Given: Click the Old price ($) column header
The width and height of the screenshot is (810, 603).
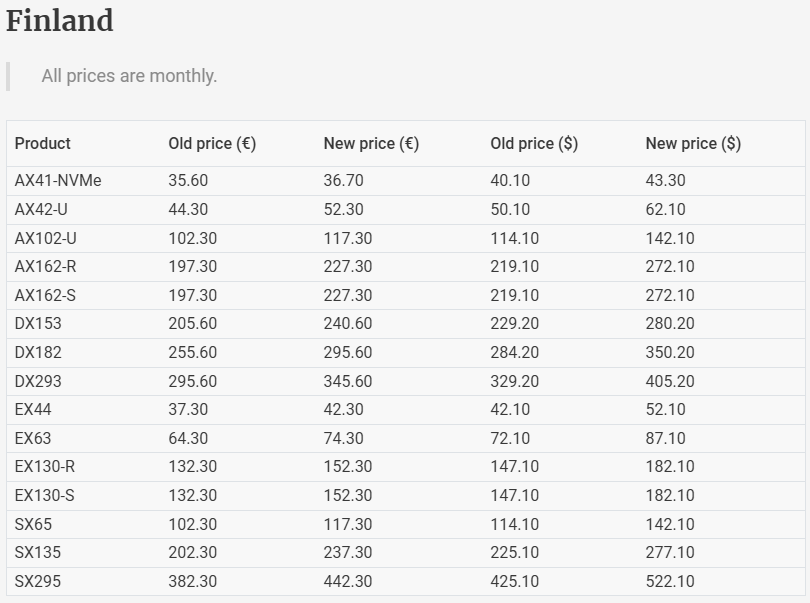Looking at the screenshot, I should [534, 144].
